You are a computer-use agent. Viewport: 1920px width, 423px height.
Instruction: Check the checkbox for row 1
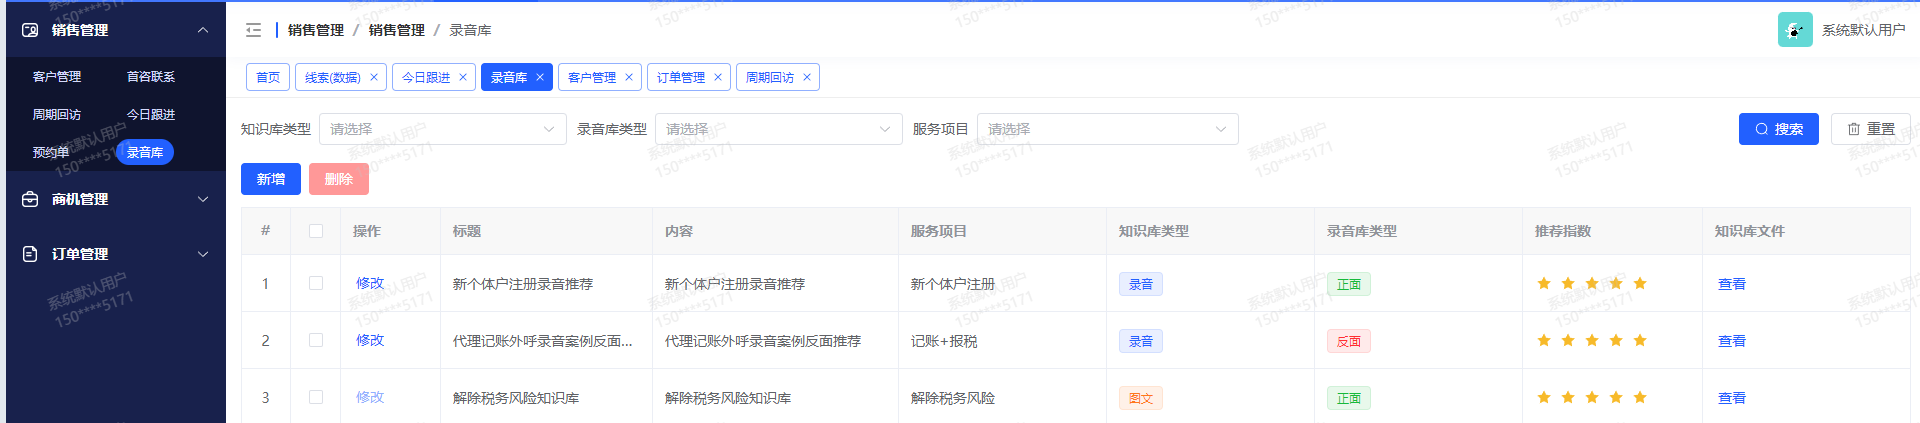click(316, 284)
